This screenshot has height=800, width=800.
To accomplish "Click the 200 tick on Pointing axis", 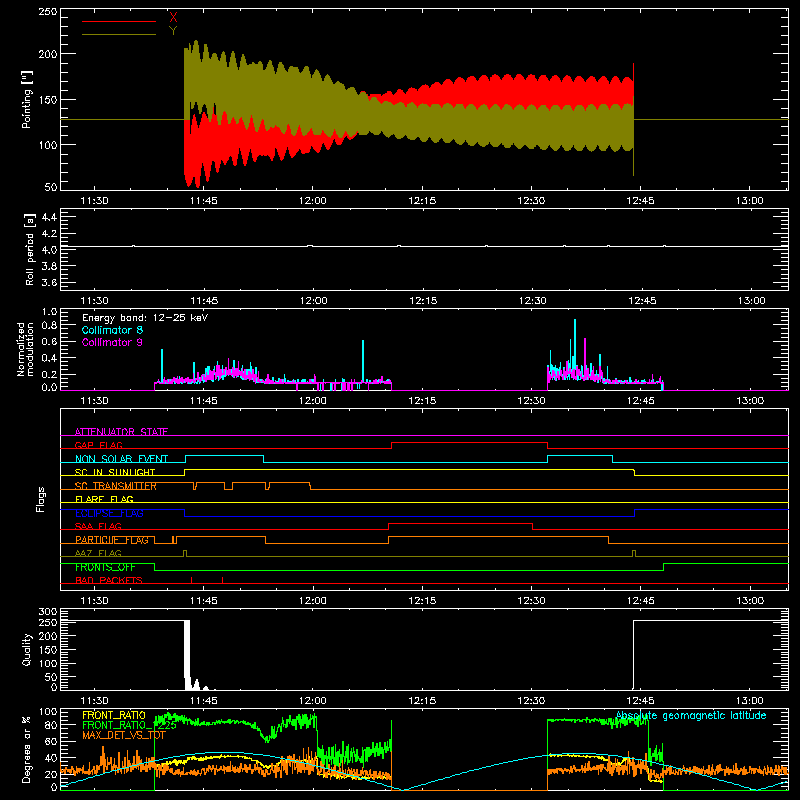I will (x=47, y=54).
